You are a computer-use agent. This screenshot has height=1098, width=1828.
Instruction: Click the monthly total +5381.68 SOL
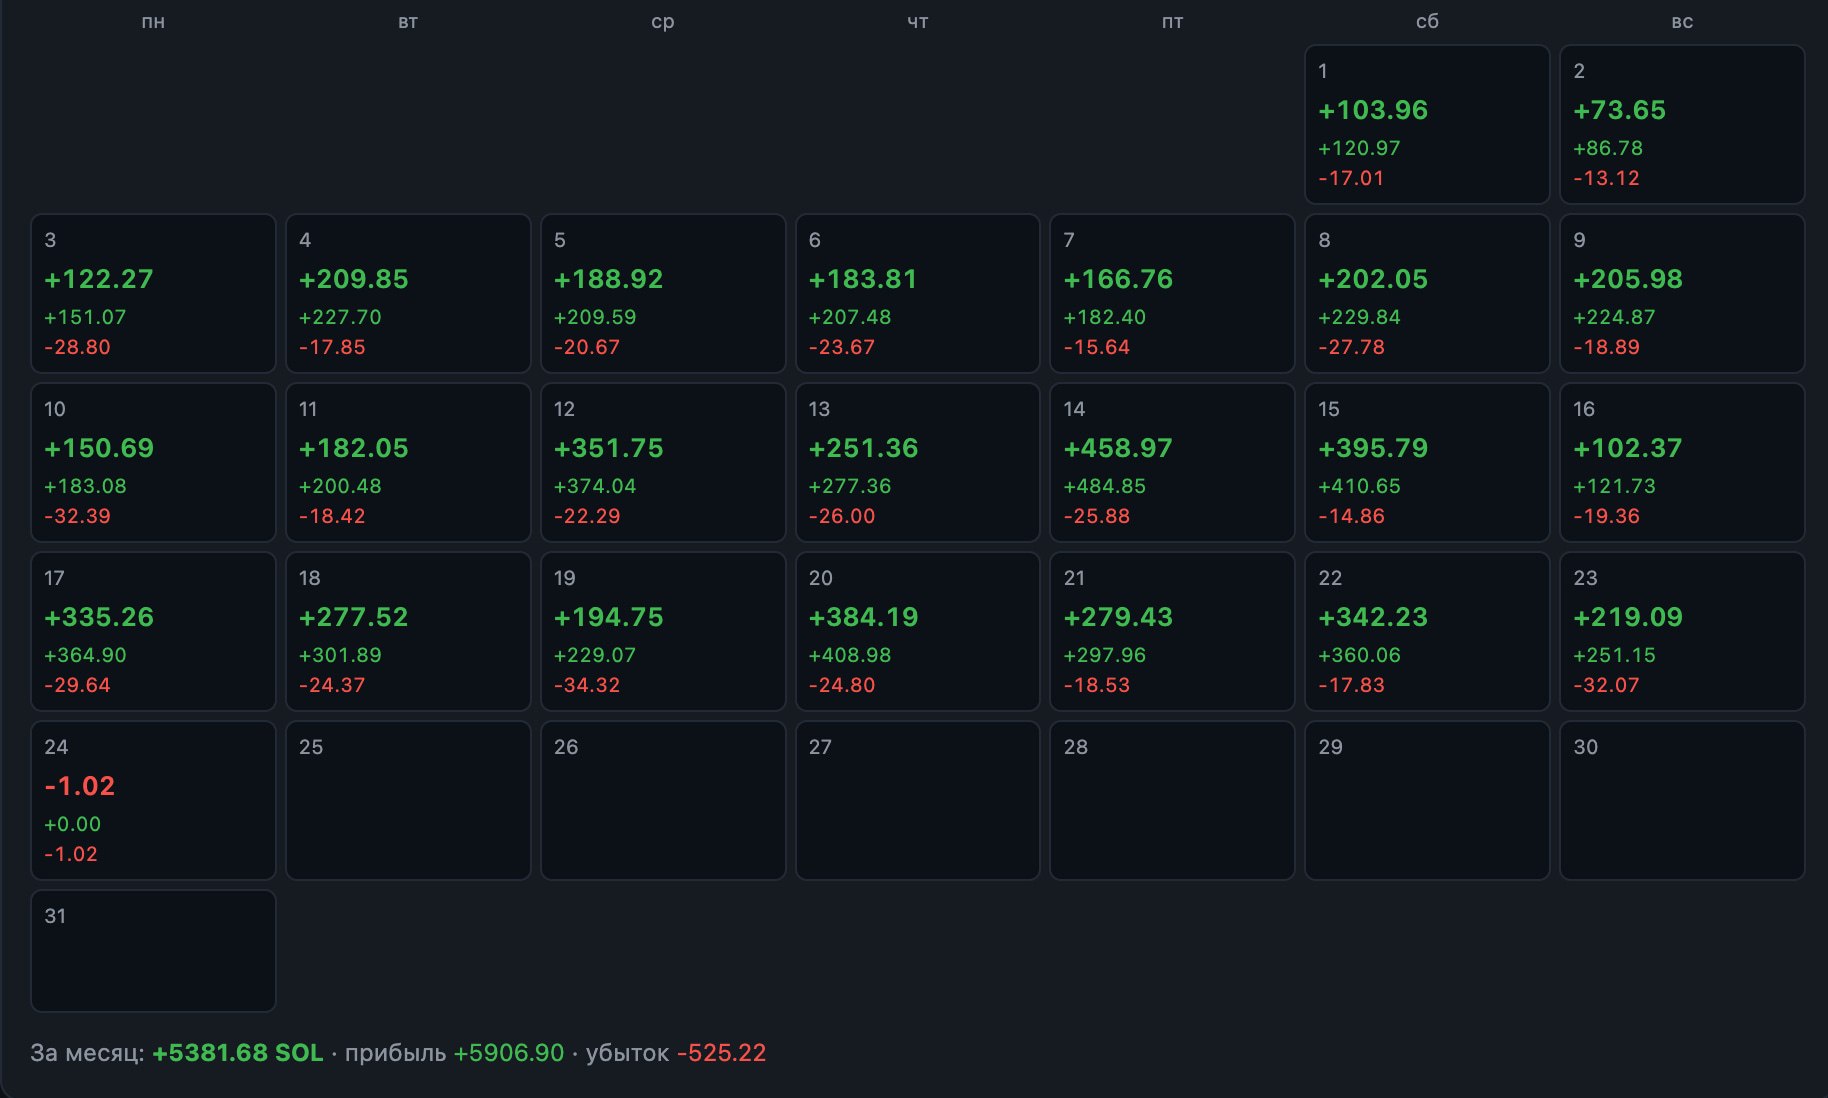coord(237,1053)
